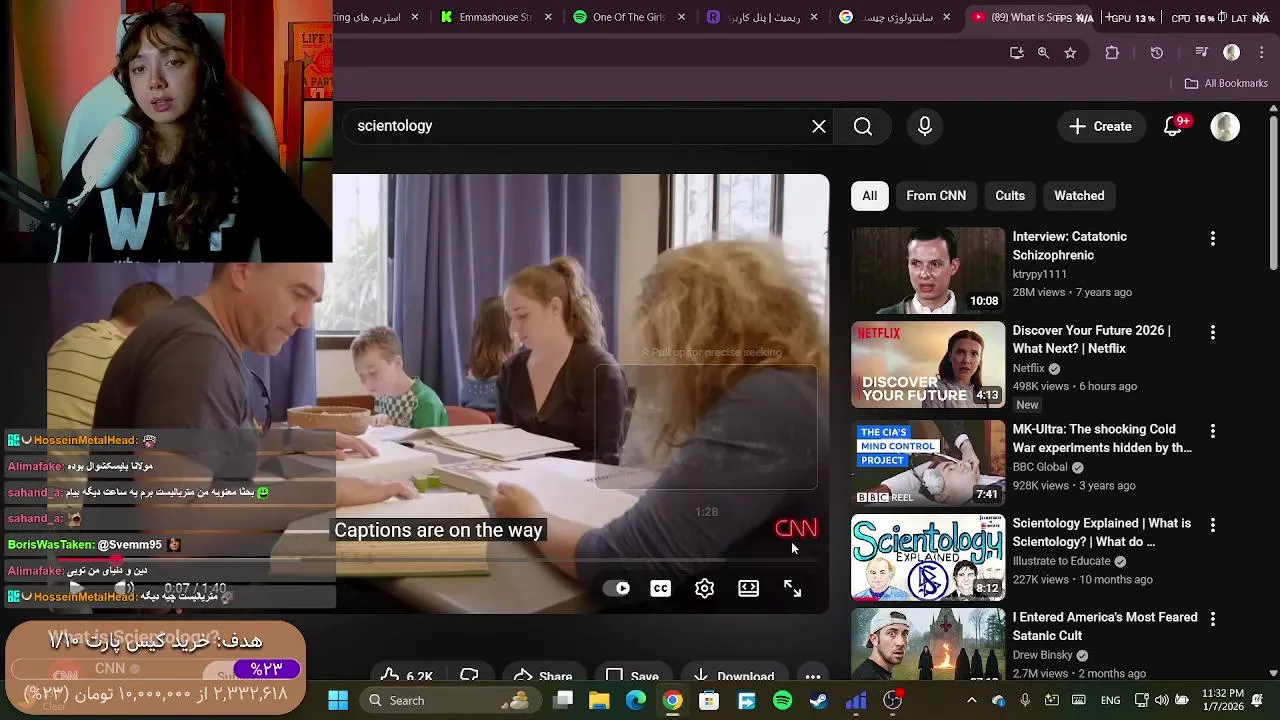Open File Explorer from taskbar

599,701
